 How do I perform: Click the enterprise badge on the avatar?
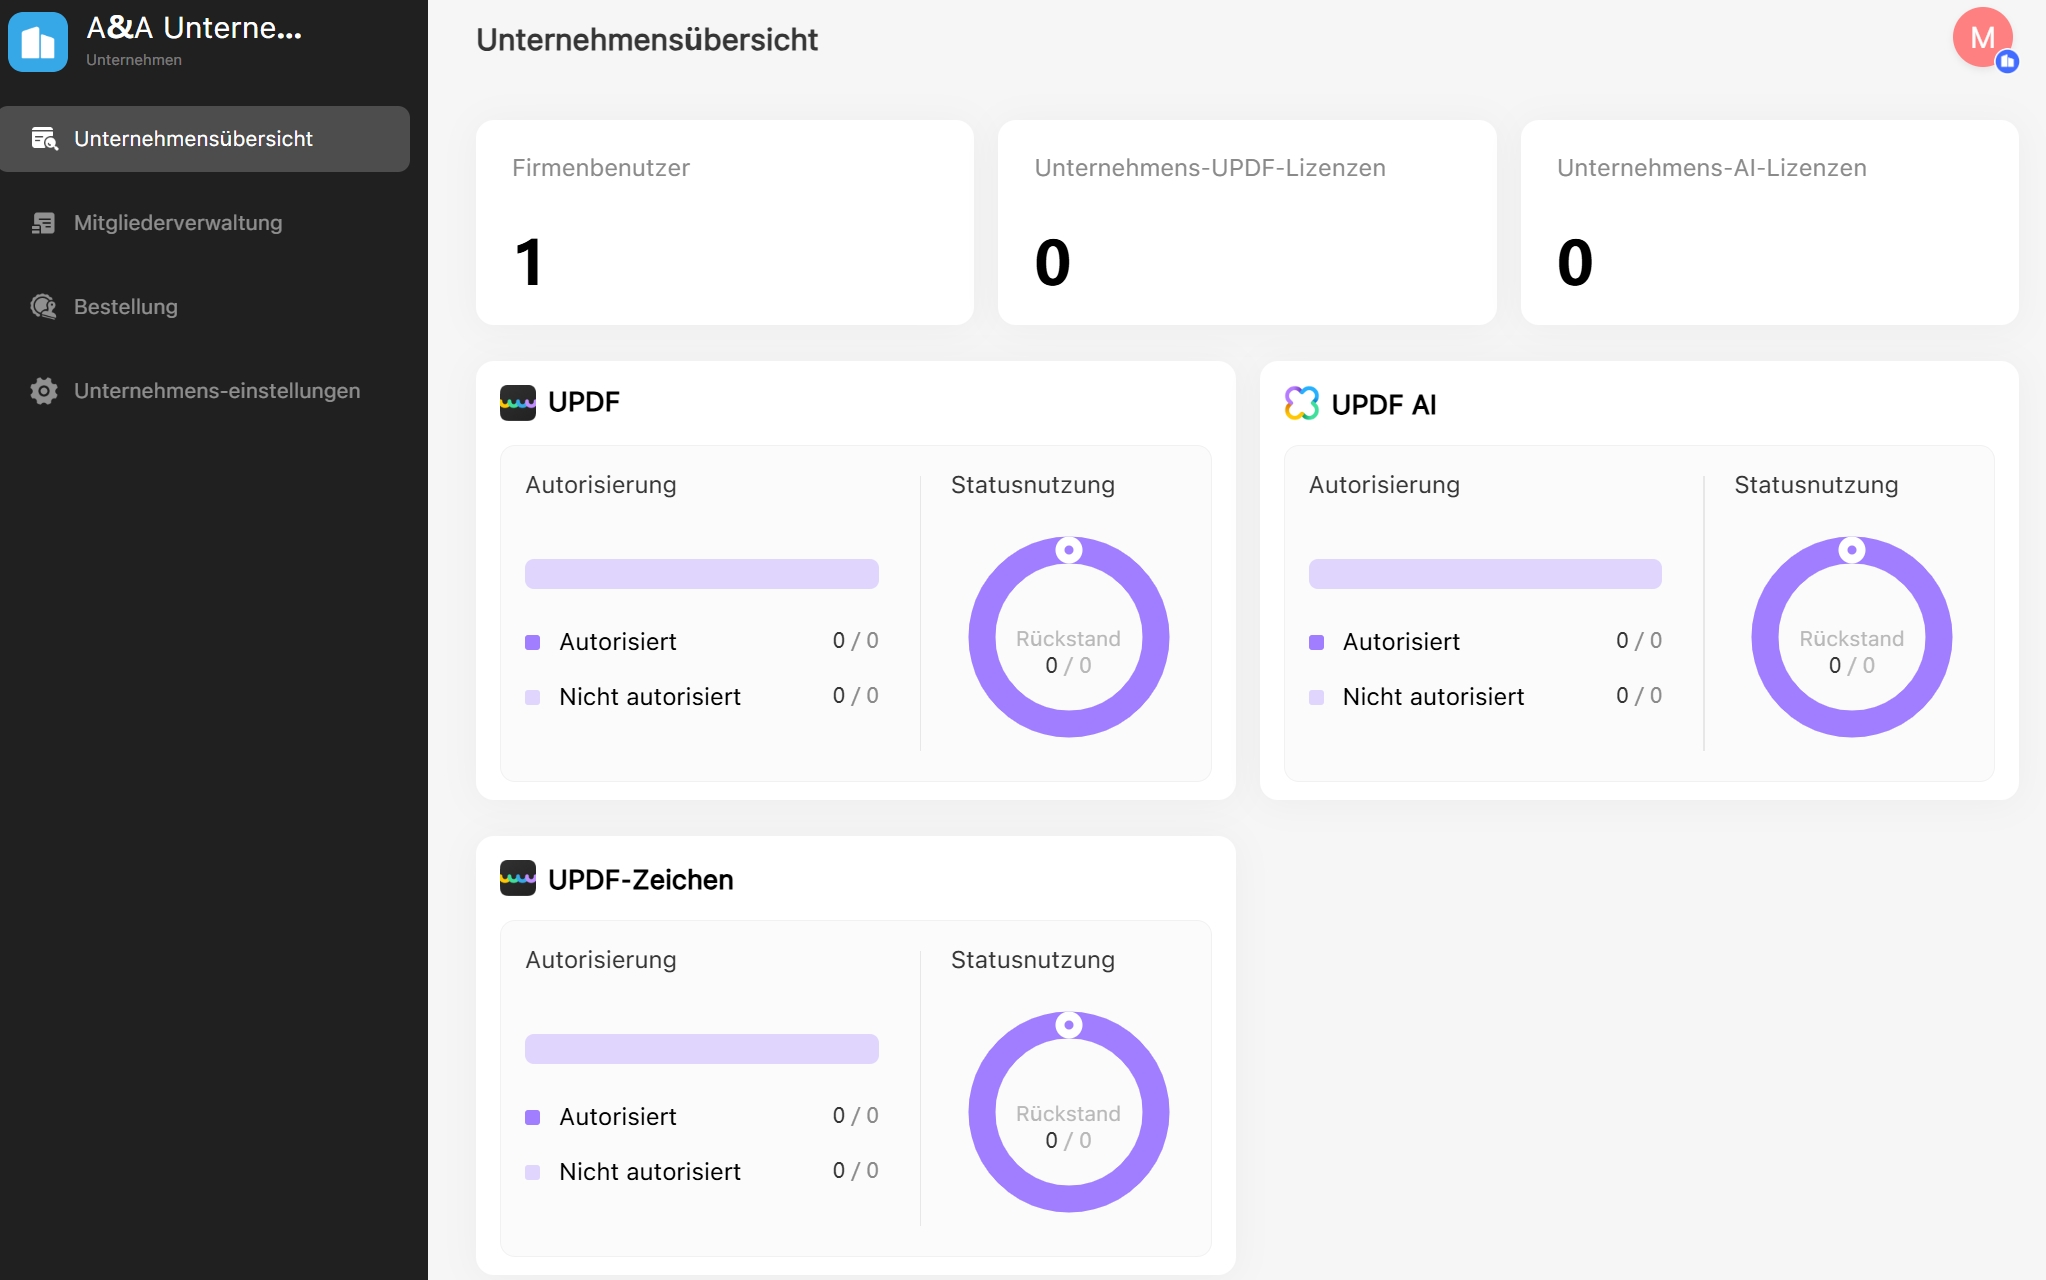point(2007,62)
